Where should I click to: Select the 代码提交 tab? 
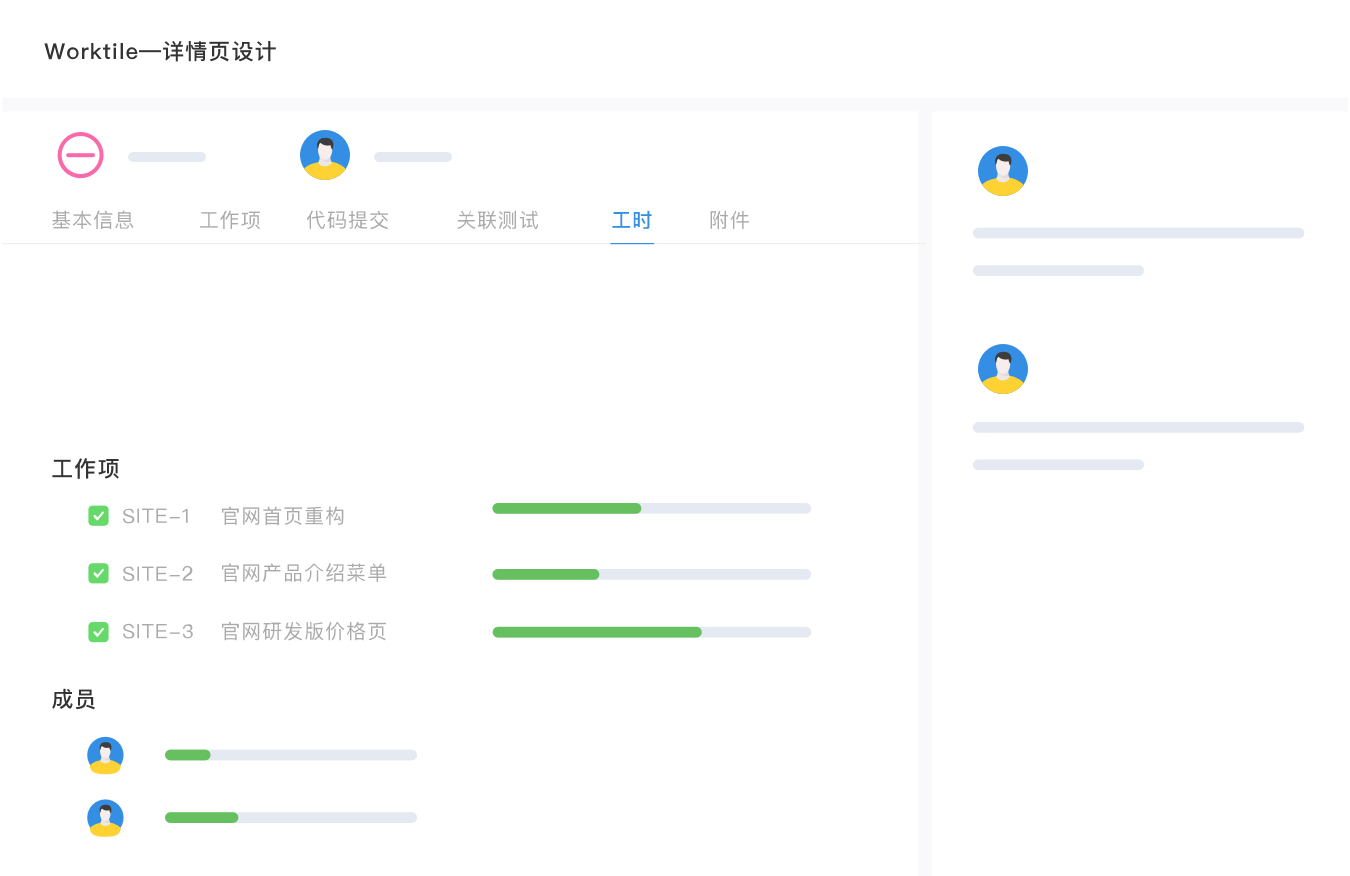click(x=348, y=221)
